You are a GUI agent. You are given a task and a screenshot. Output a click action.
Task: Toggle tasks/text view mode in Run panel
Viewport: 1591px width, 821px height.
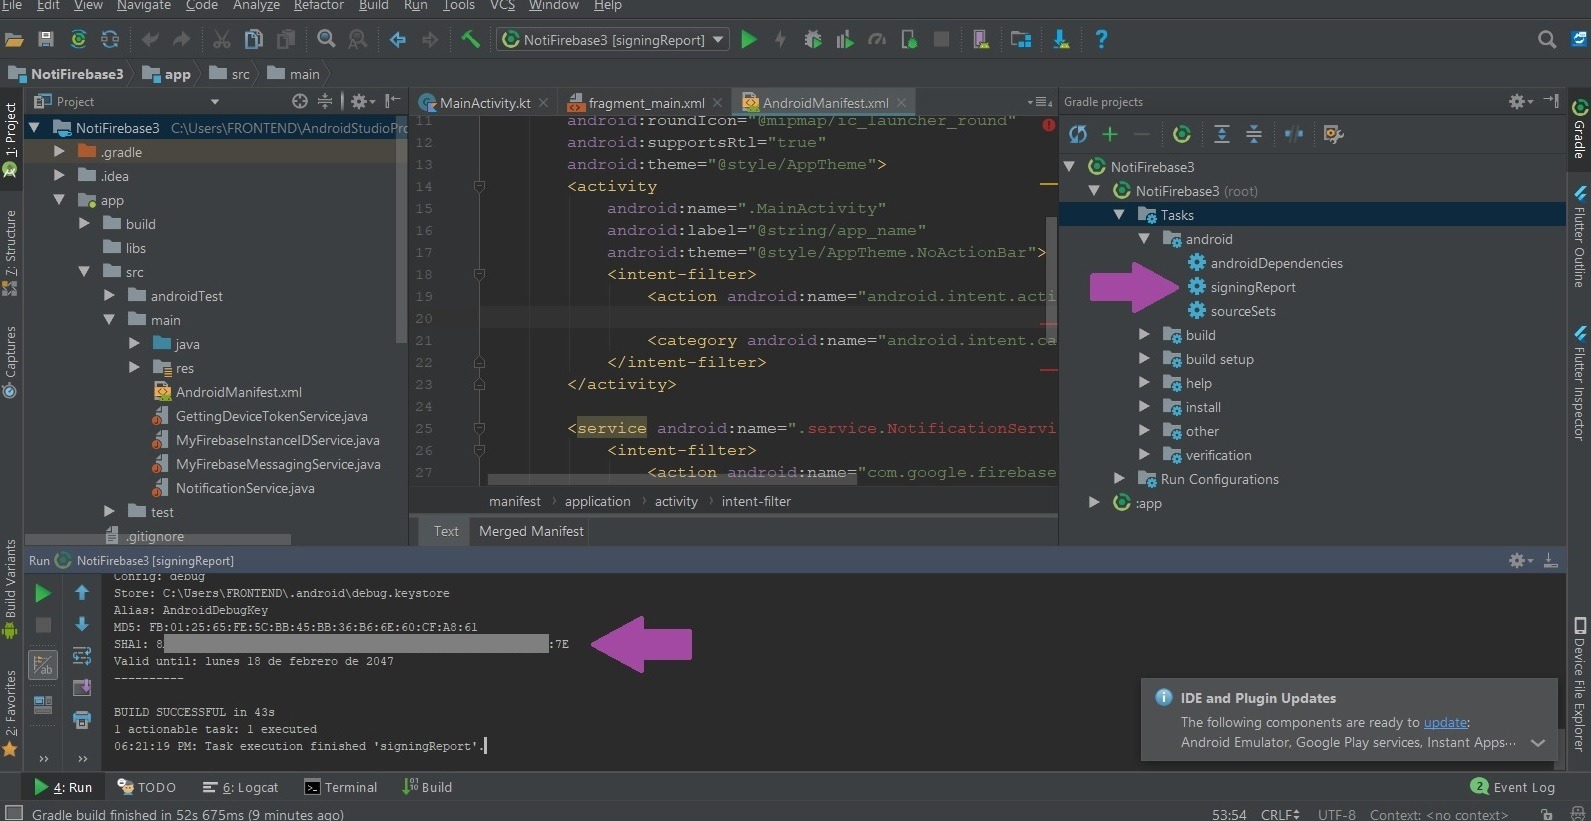[x=43, y=664]
